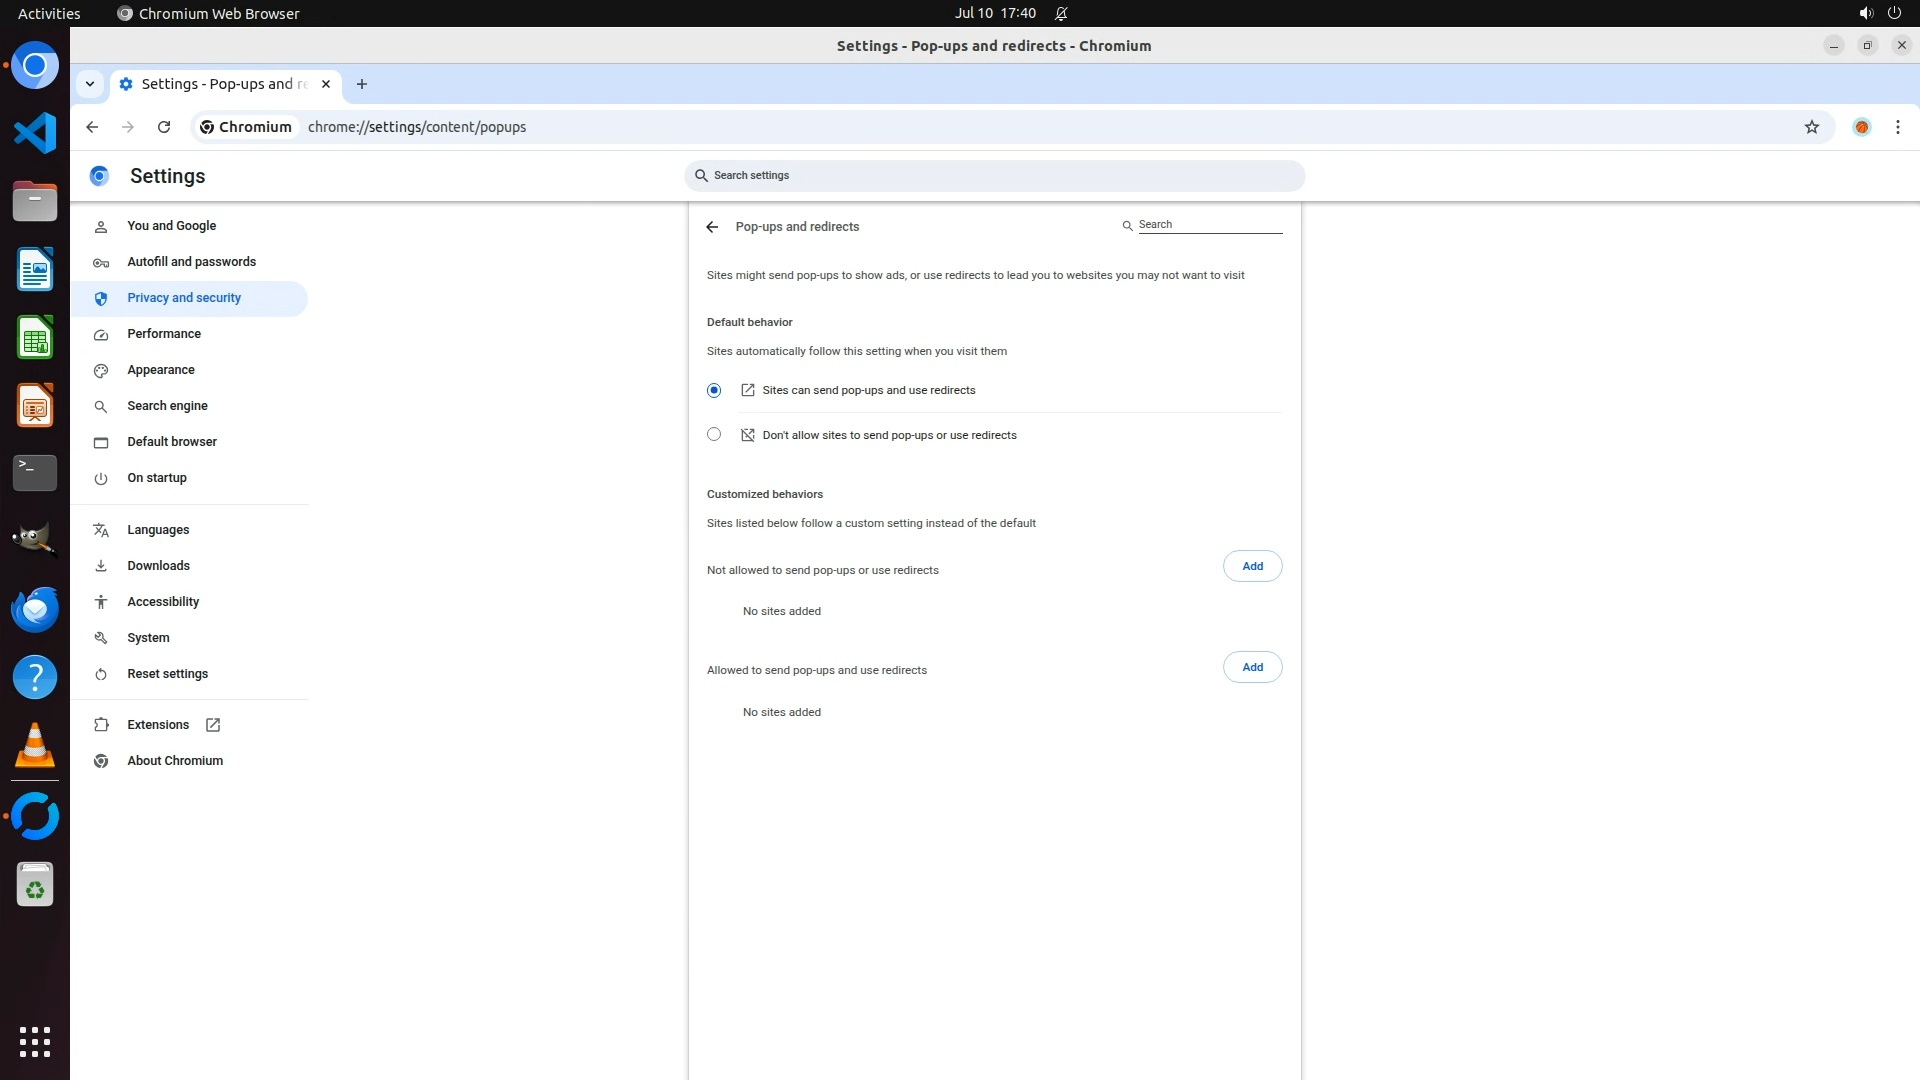
Task: Click the browser back navigation arrow
Action: tap(92, 127)
